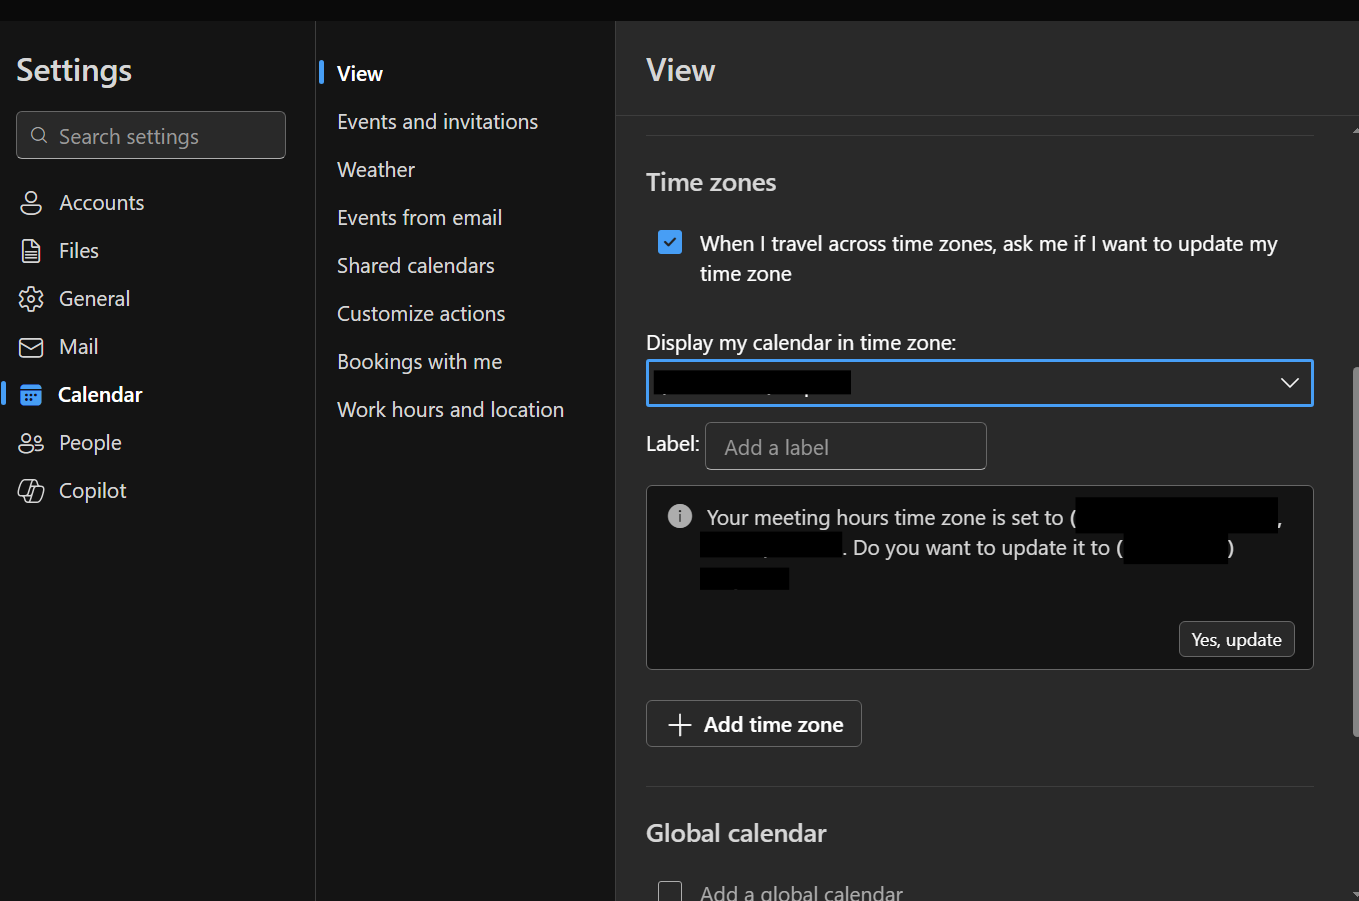
Task: Click Add time zone
Action: 753,723
